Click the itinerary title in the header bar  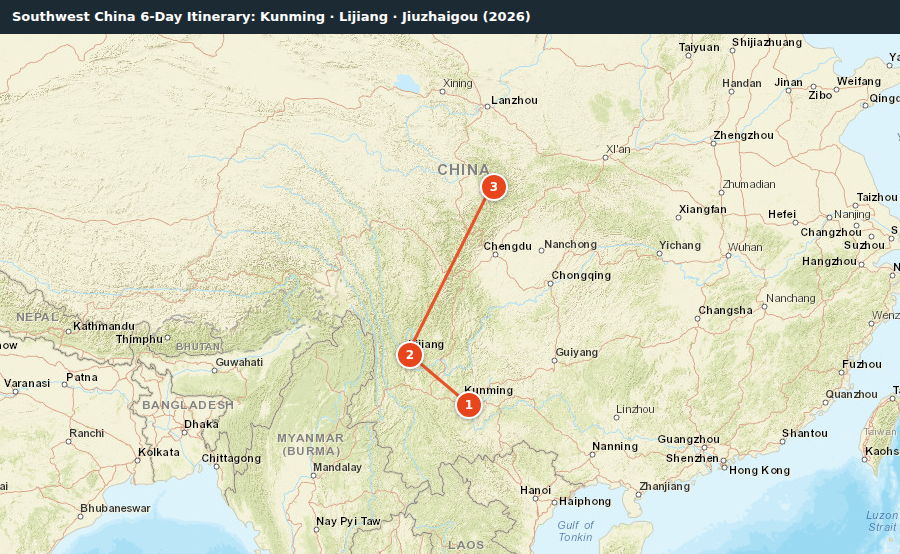tap(271, 16)
